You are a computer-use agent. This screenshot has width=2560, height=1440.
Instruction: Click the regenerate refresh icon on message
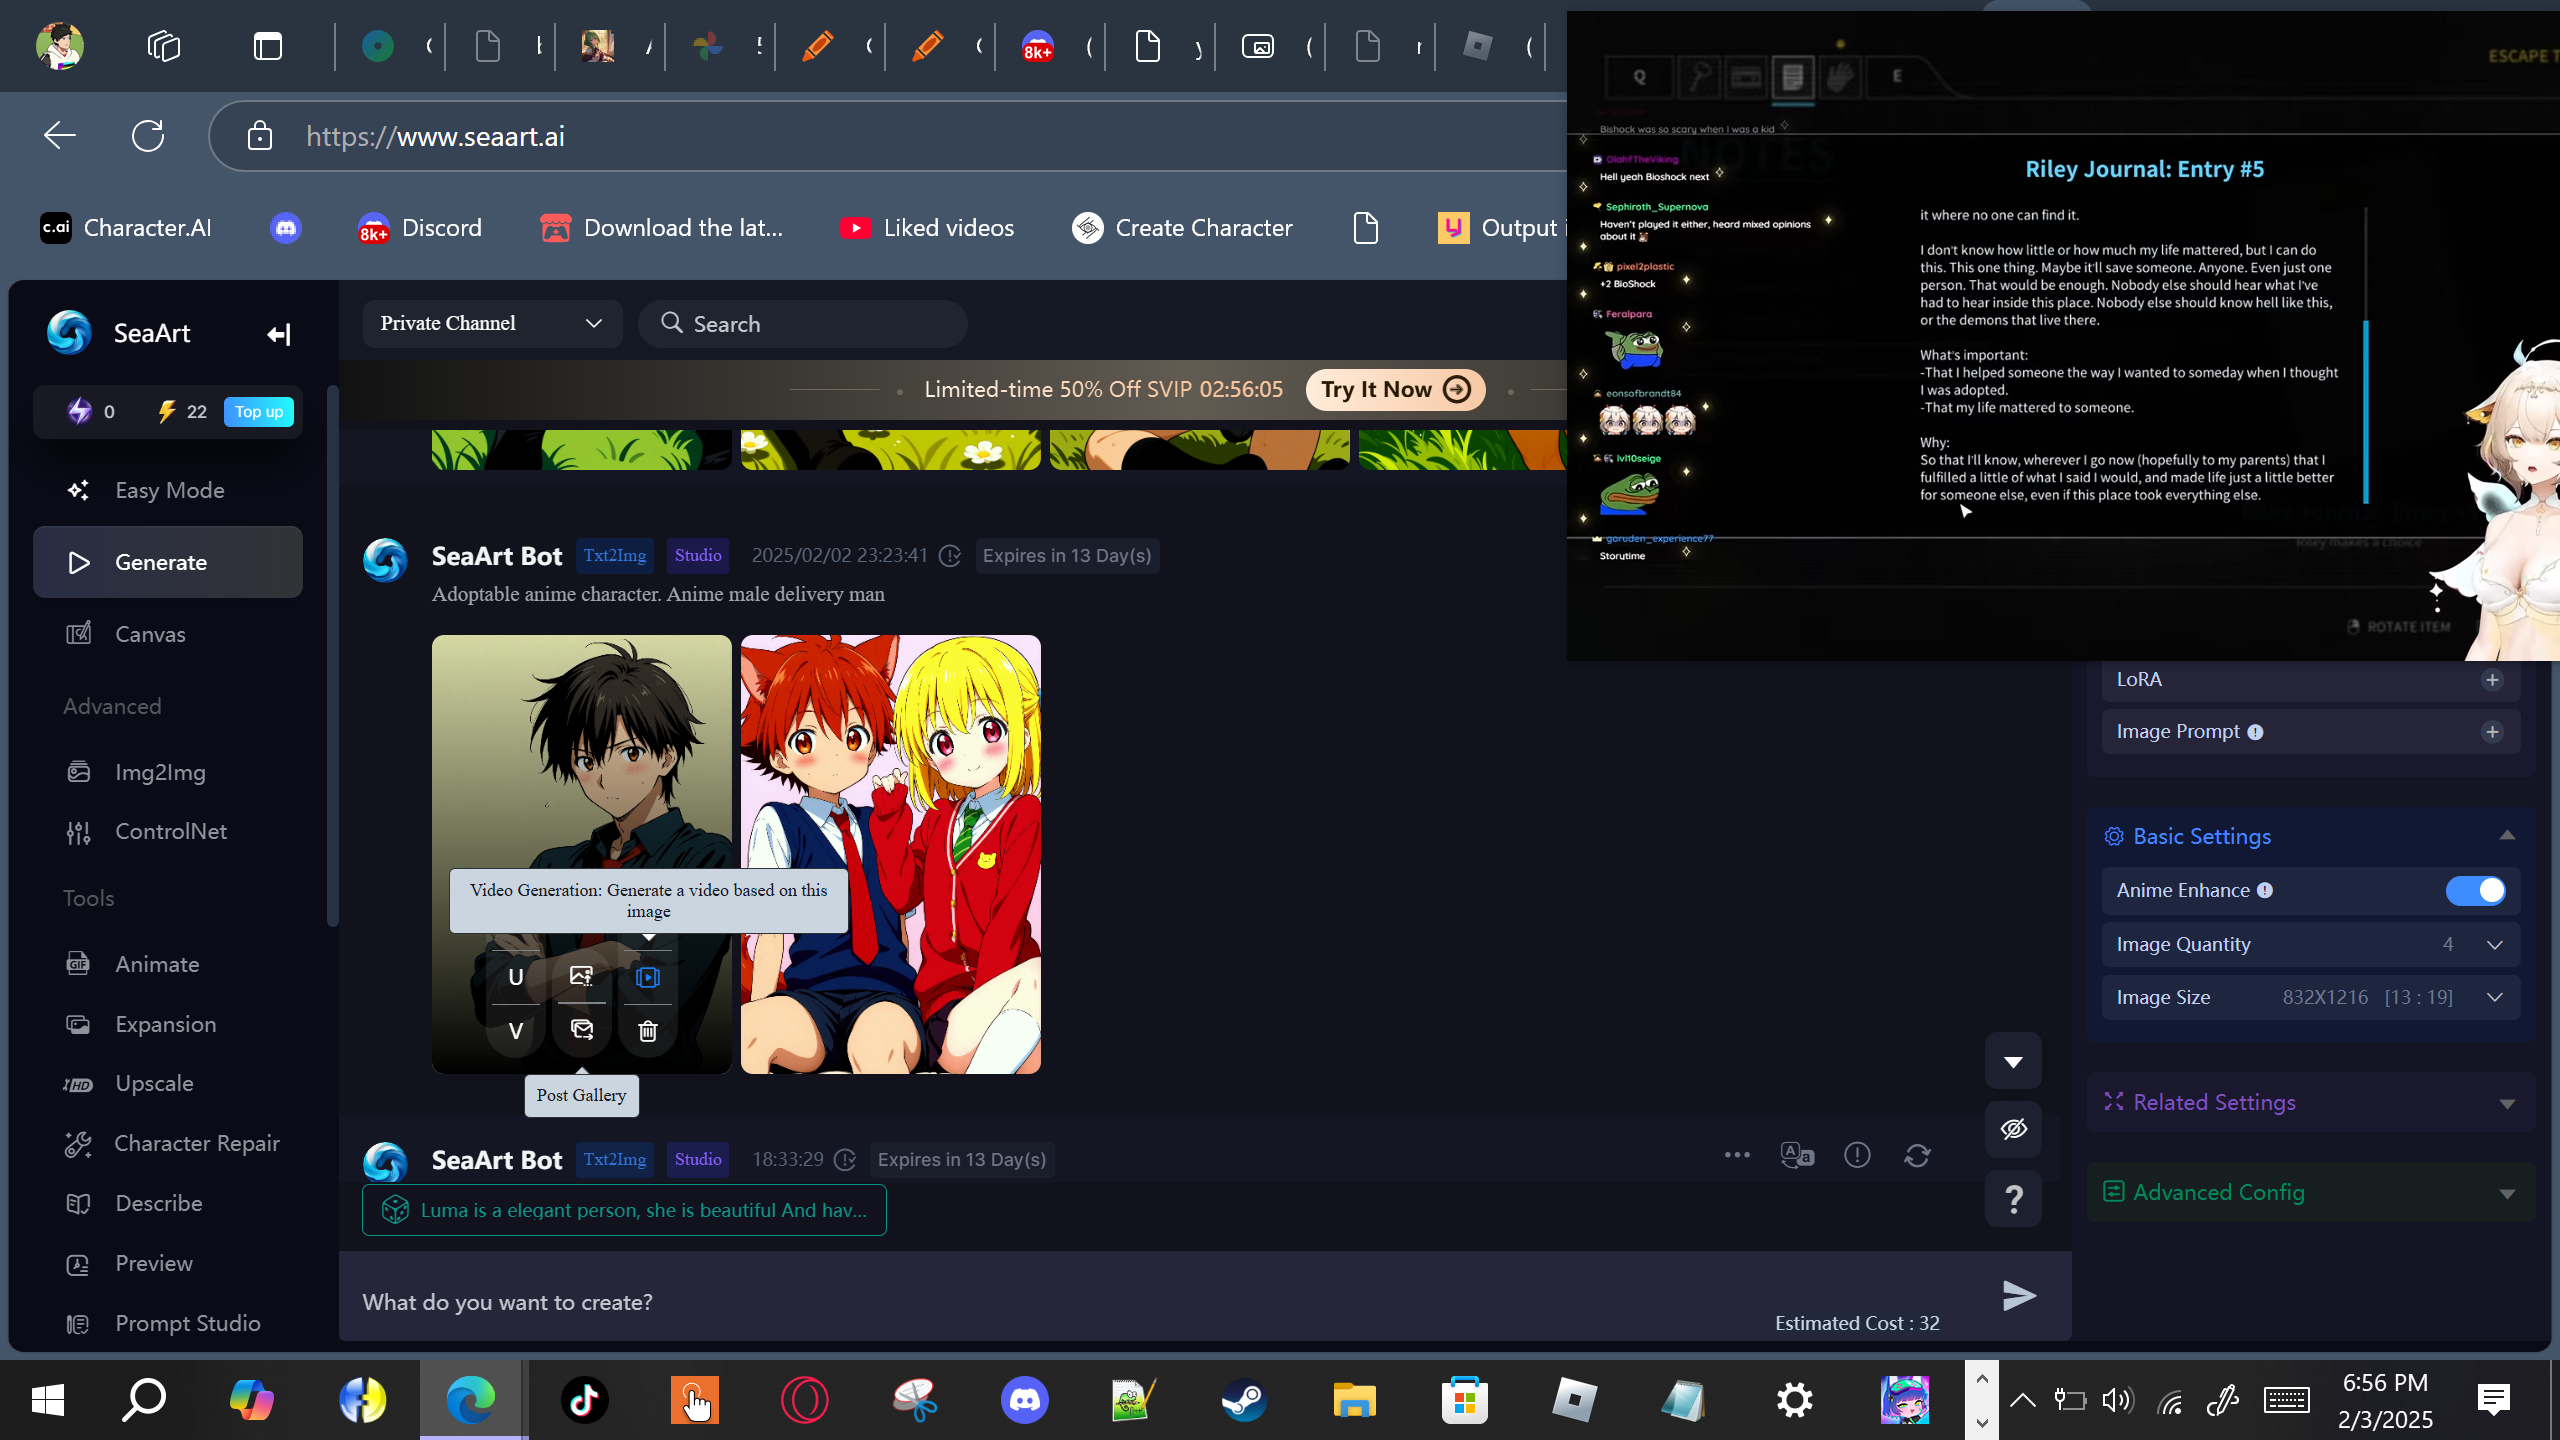[x=1917, y=1155]
